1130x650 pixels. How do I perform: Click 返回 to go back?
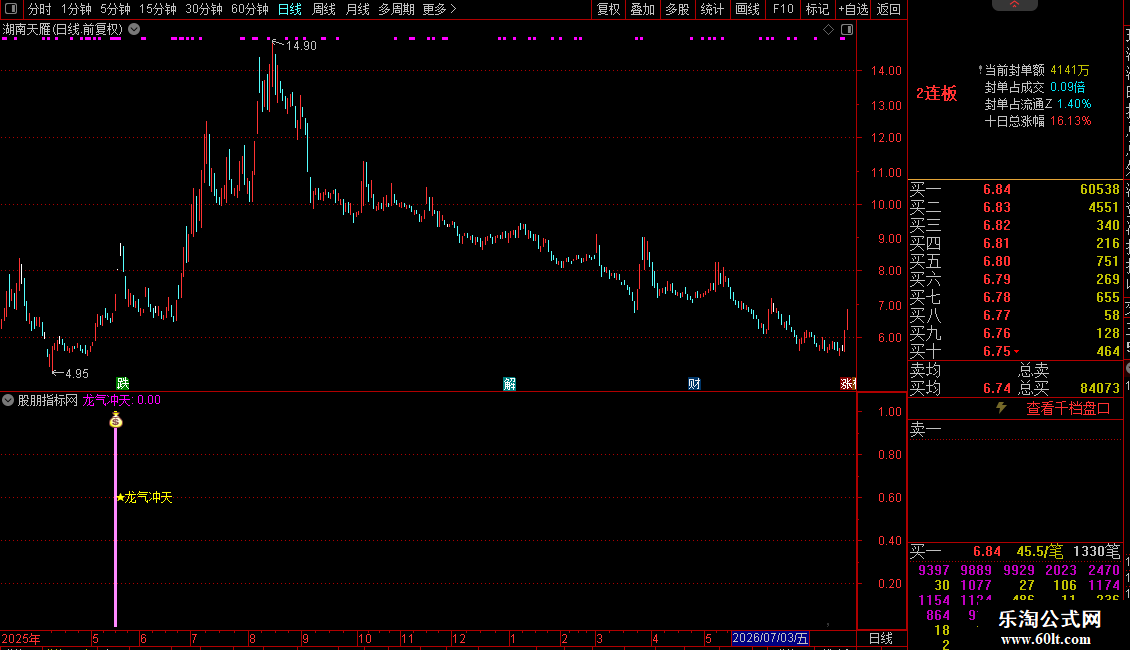(x=889, y=9)
